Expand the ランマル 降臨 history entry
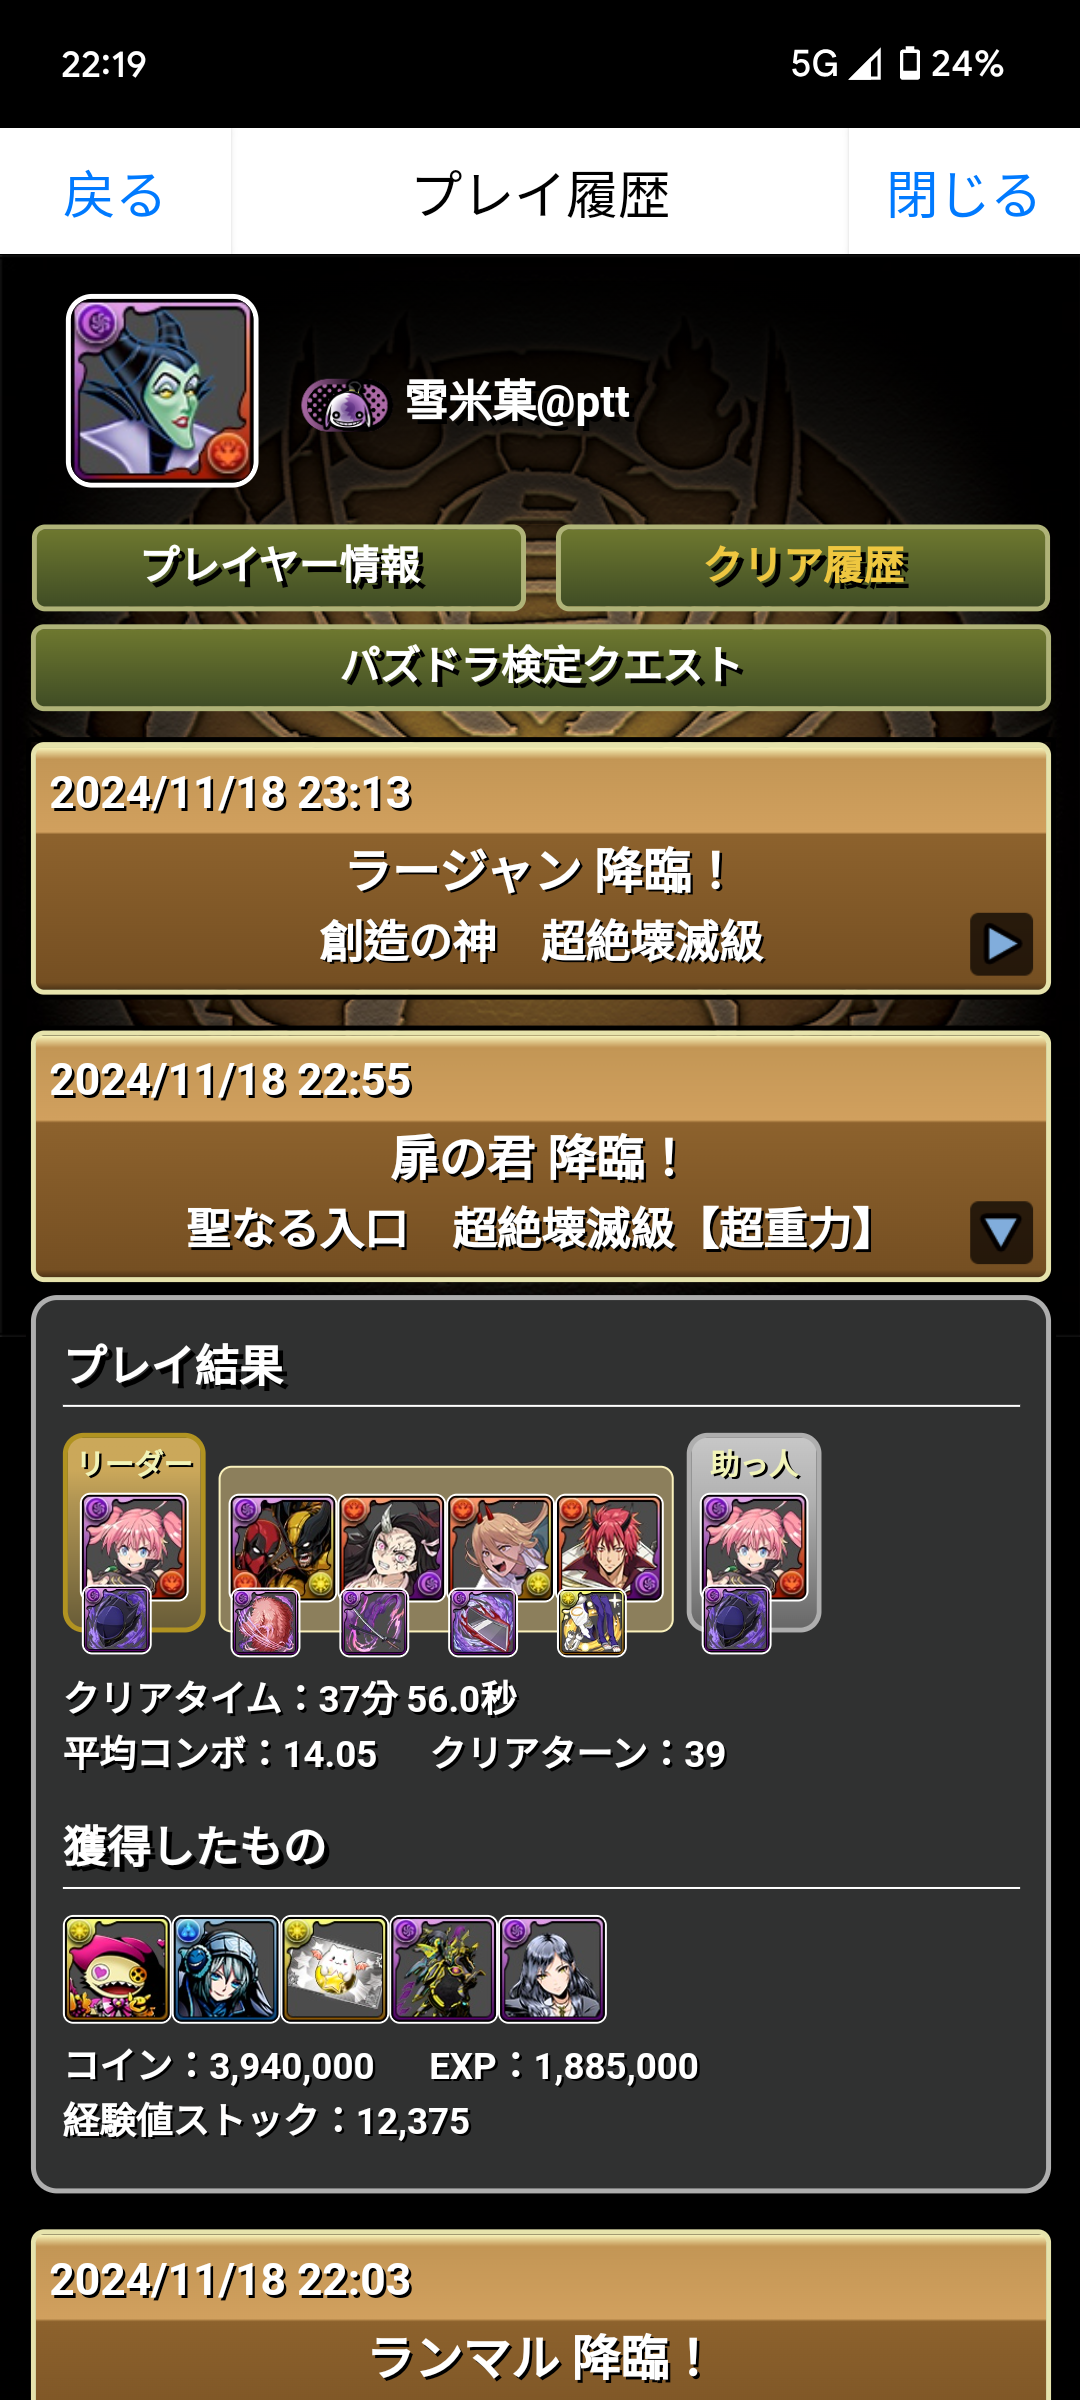1080x2400 pixels. (x=541, y=2315)
